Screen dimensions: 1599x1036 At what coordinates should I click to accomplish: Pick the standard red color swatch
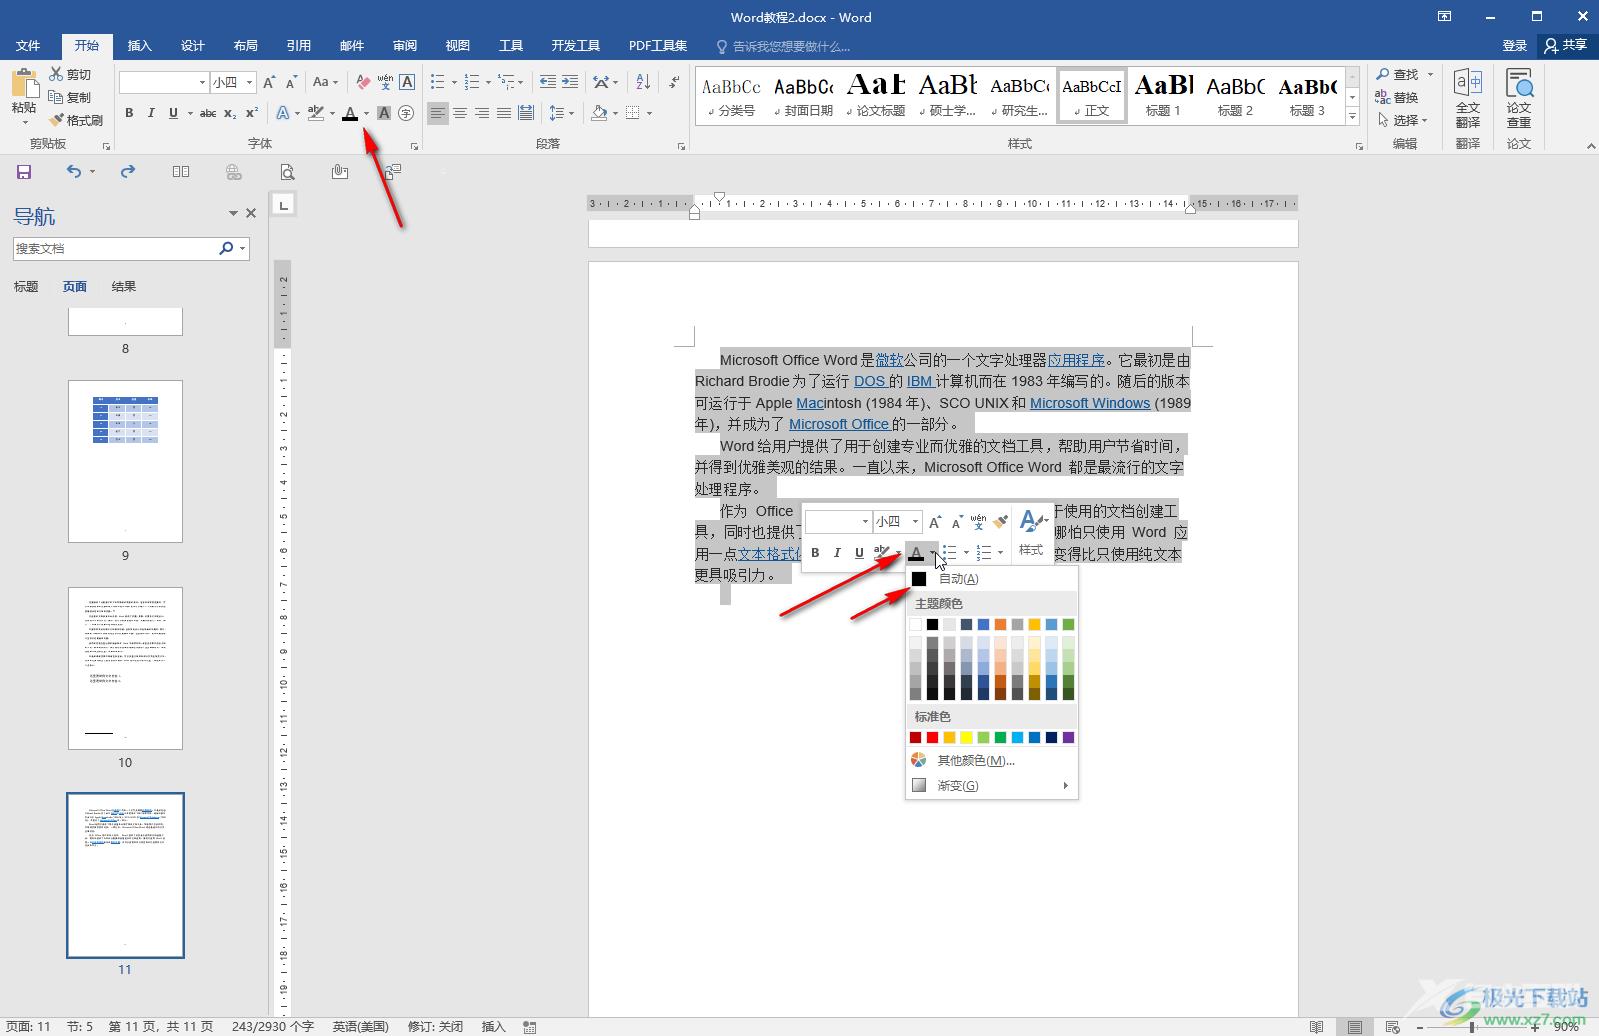(932, 738)
